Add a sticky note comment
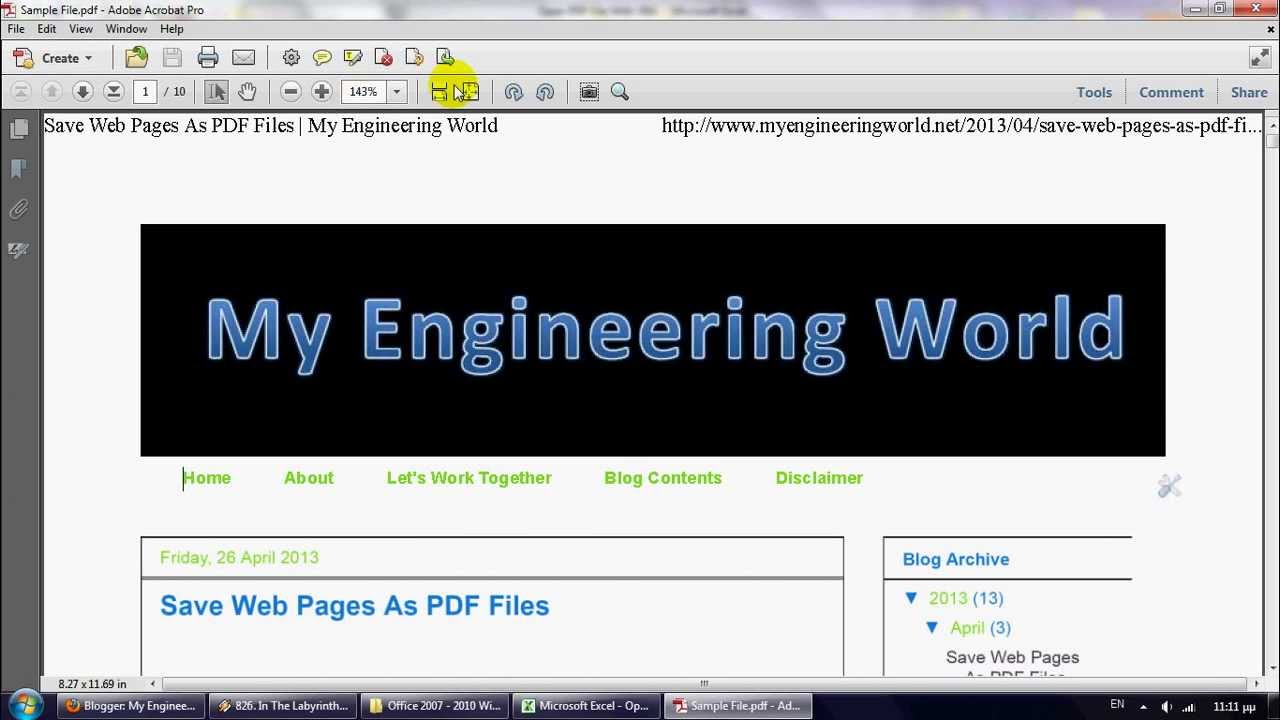Screen dimensions: 1280x720 322,58
